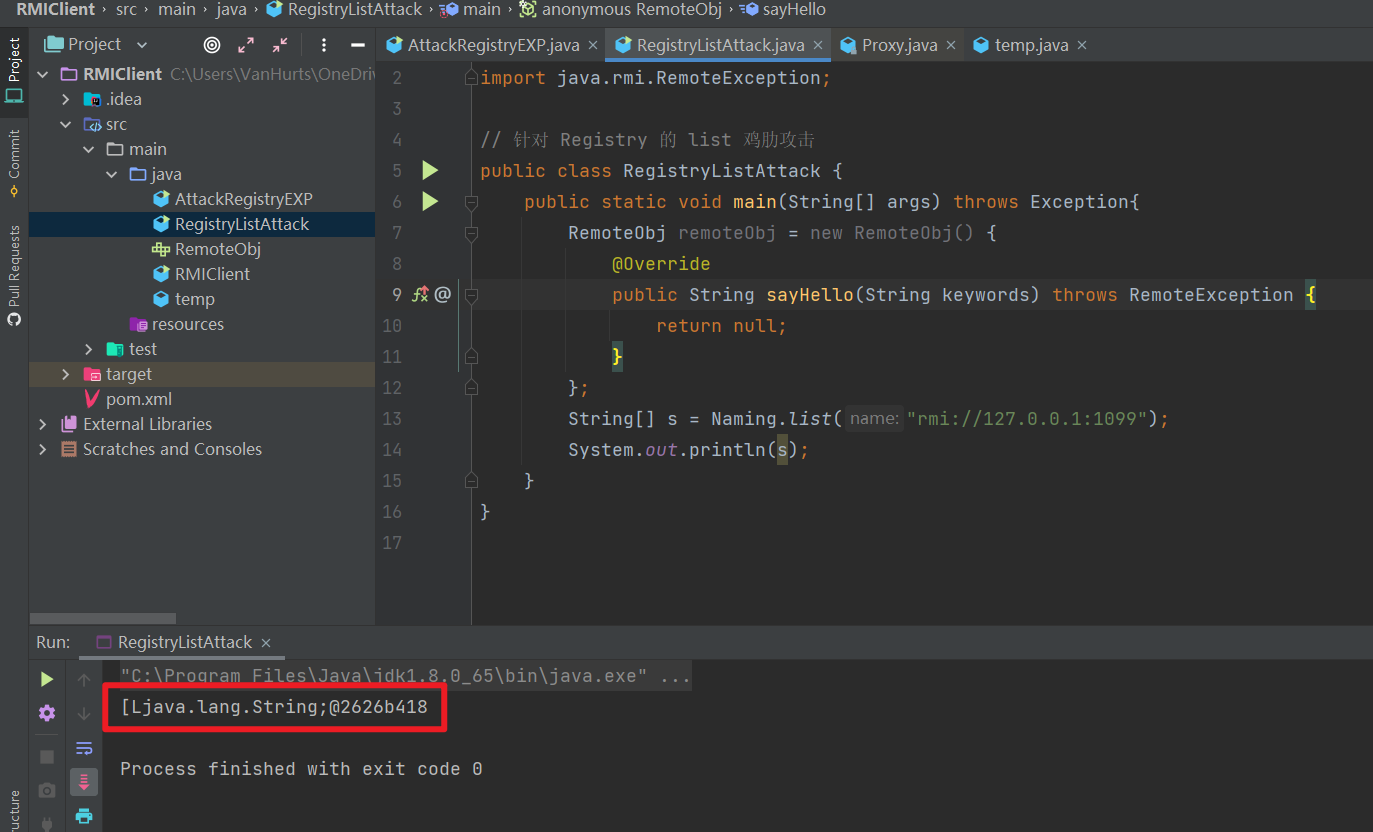This screenshot has width=1373, height=832.
Task: Toggle soft-wrap in the Run console
Action: coord(84,748)
